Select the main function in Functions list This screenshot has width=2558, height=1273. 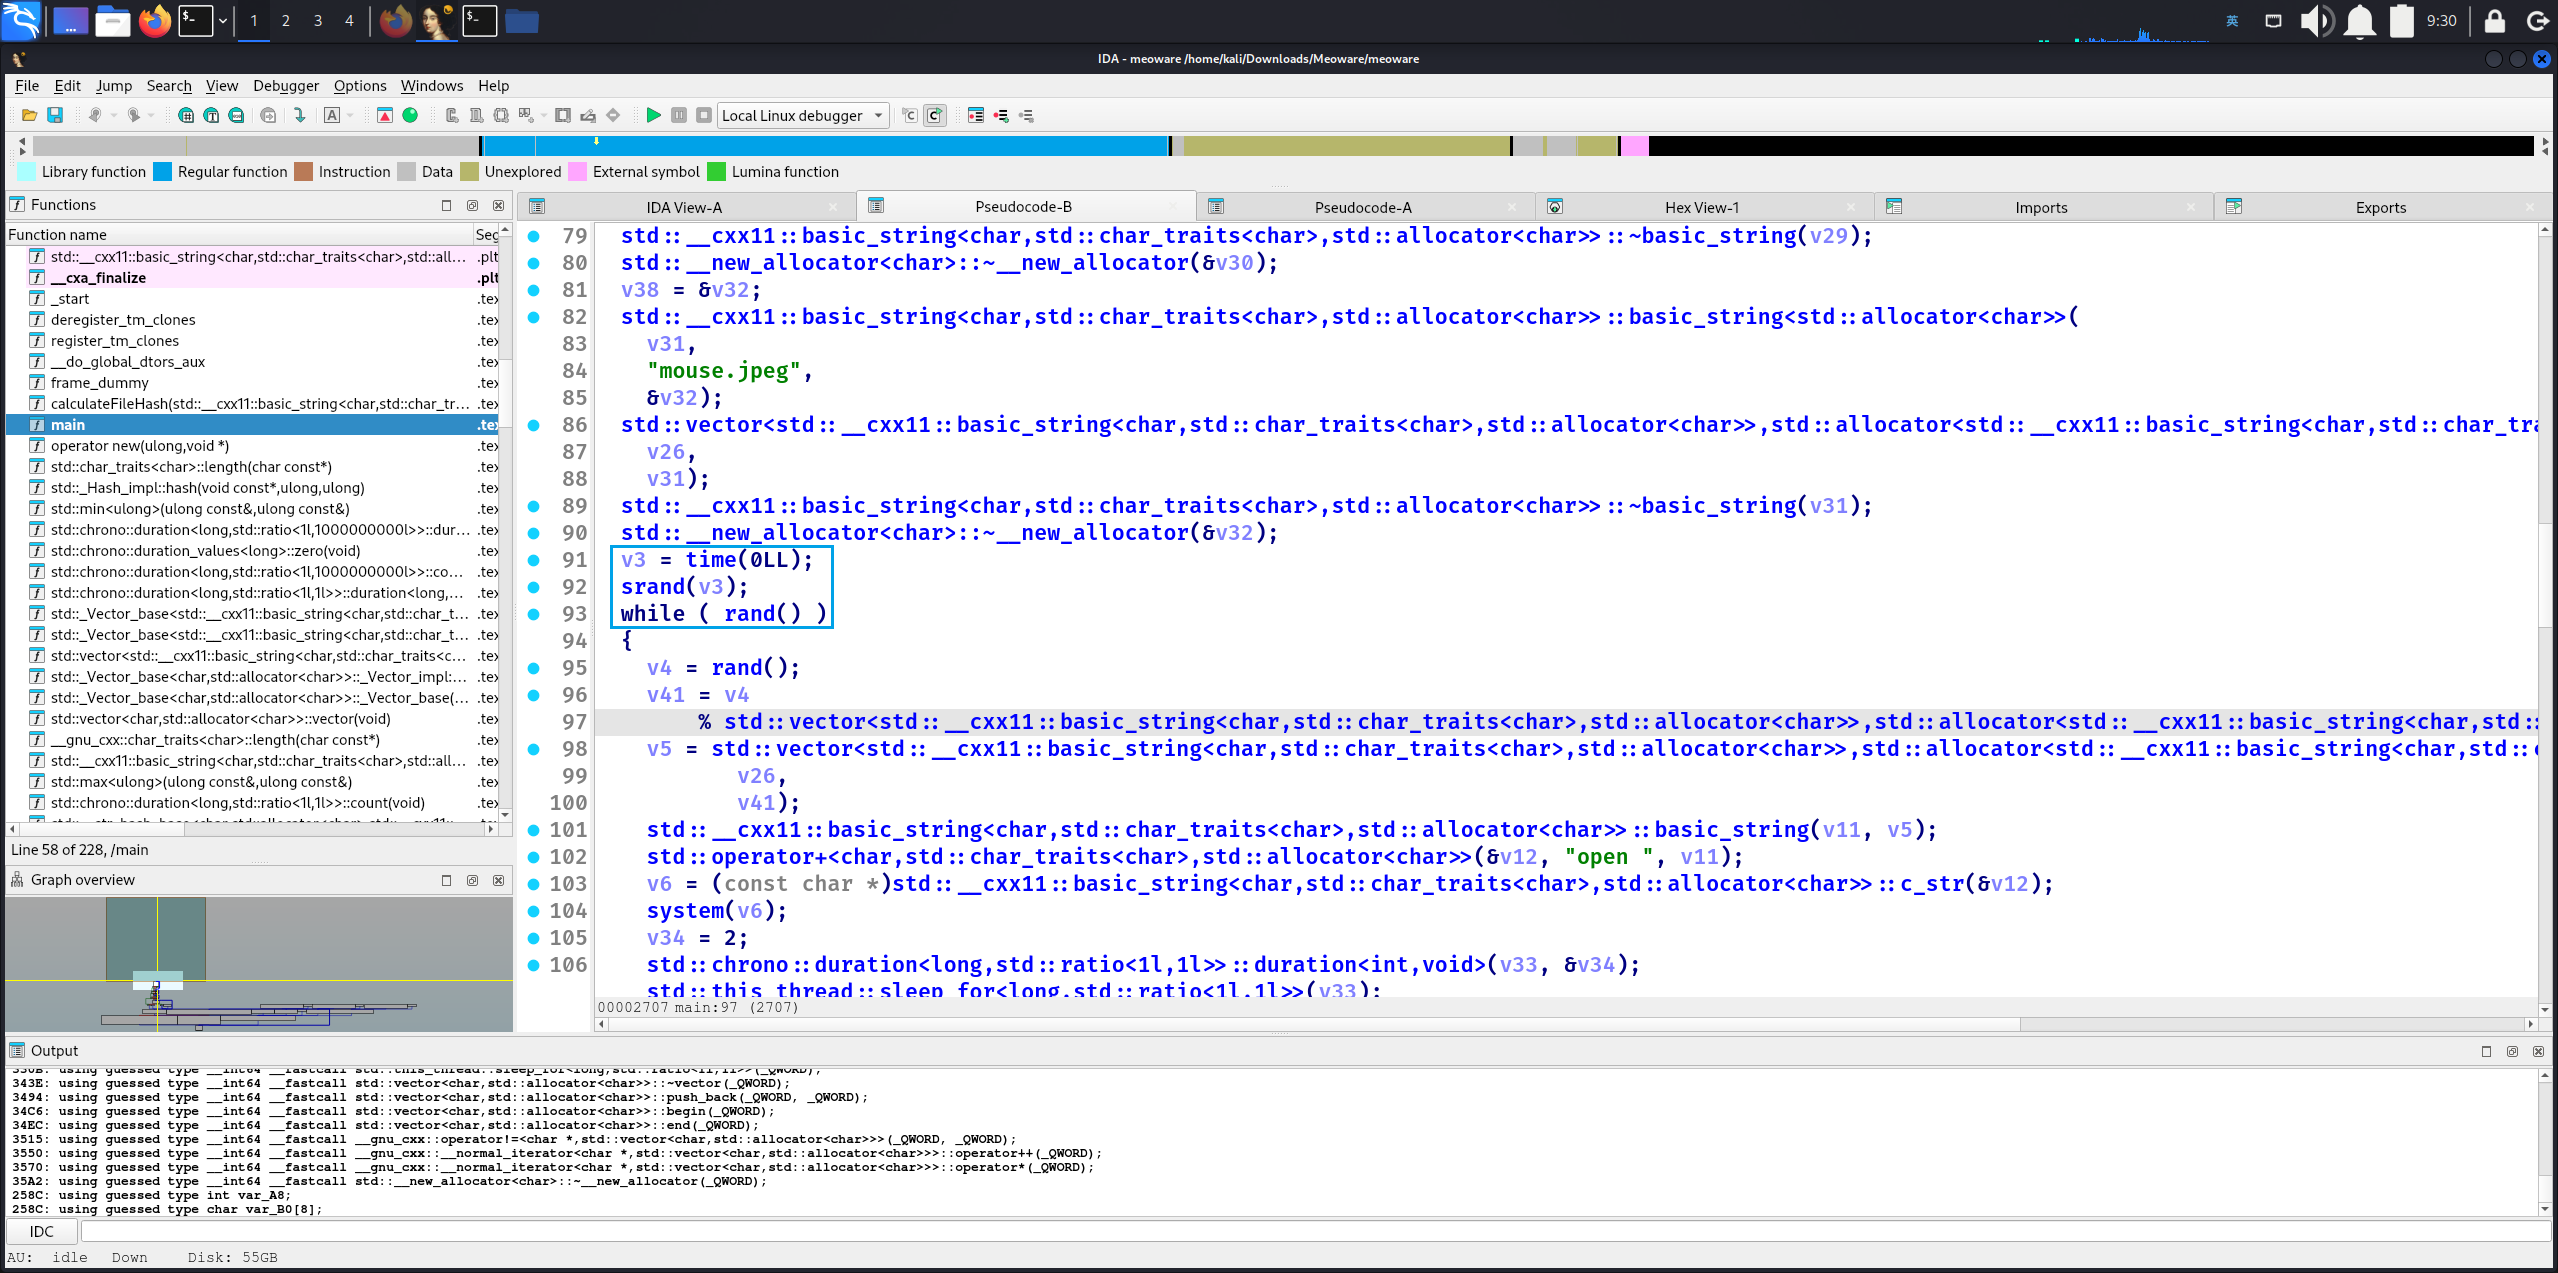(x=252, y=425)
